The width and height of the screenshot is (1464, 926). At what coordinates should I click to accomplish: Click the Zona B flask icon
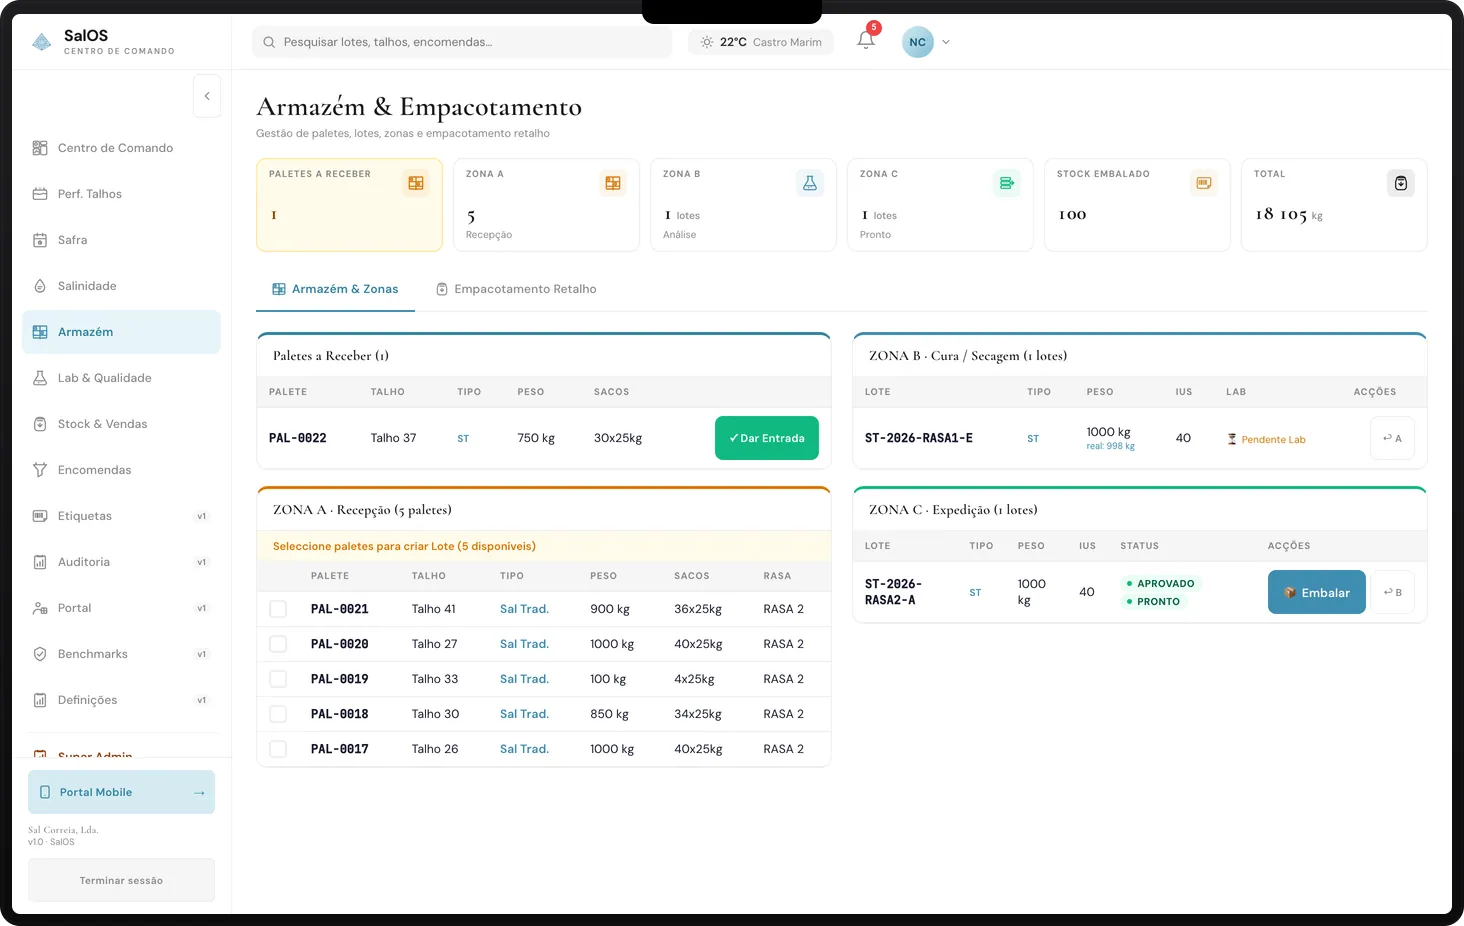point(809,183)
